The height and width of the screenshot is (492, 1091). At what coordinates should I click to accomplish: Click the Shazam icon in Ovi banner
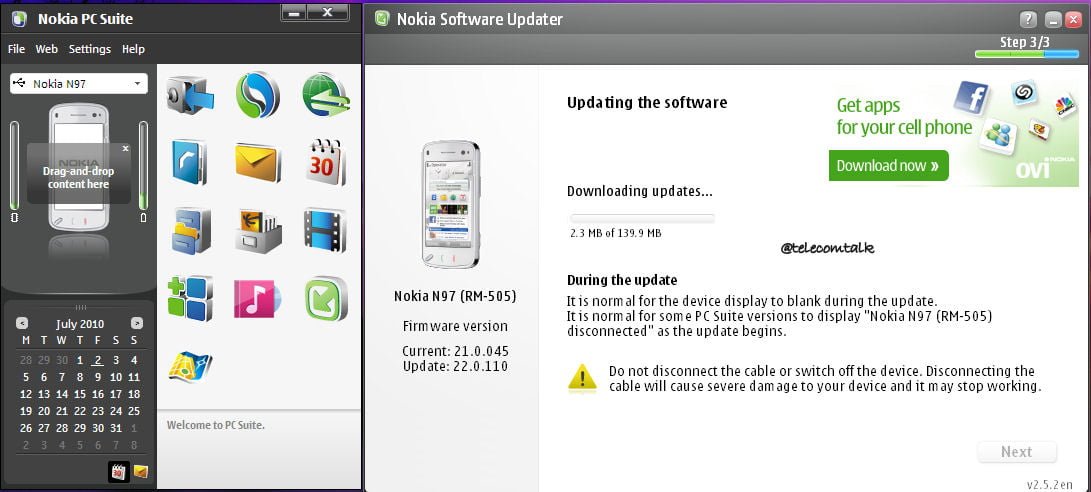tap(1024, 92)
